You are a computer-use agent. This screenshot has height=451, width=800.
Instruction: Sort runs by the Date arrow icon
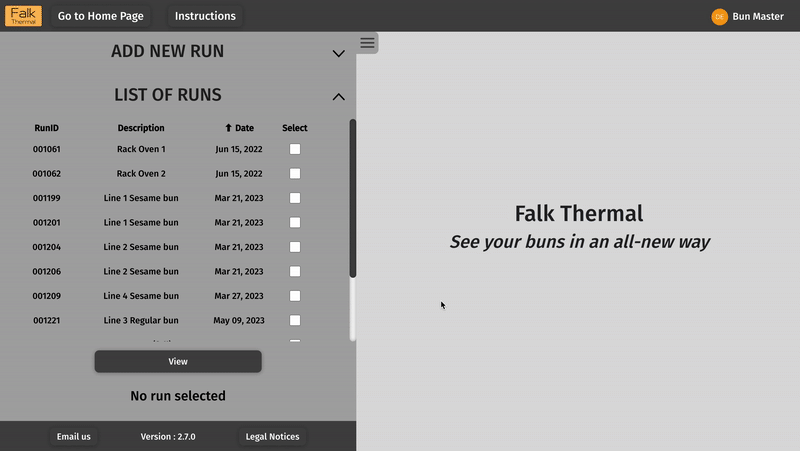pyautogui.click(x=229, y=128)
